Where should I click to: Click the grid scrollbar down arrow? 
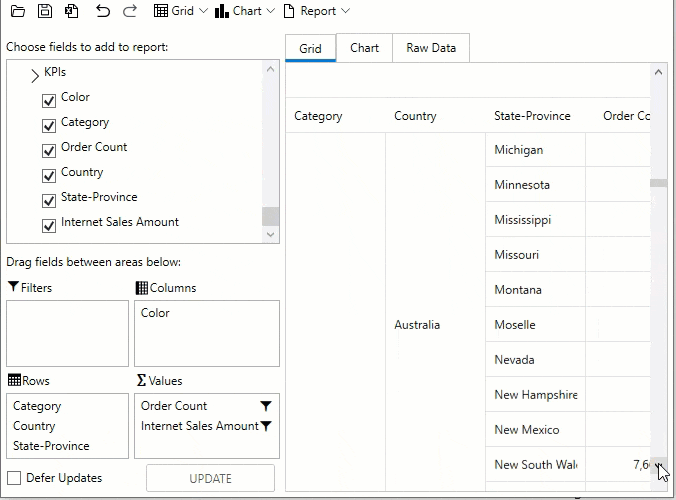coord(658,463)
